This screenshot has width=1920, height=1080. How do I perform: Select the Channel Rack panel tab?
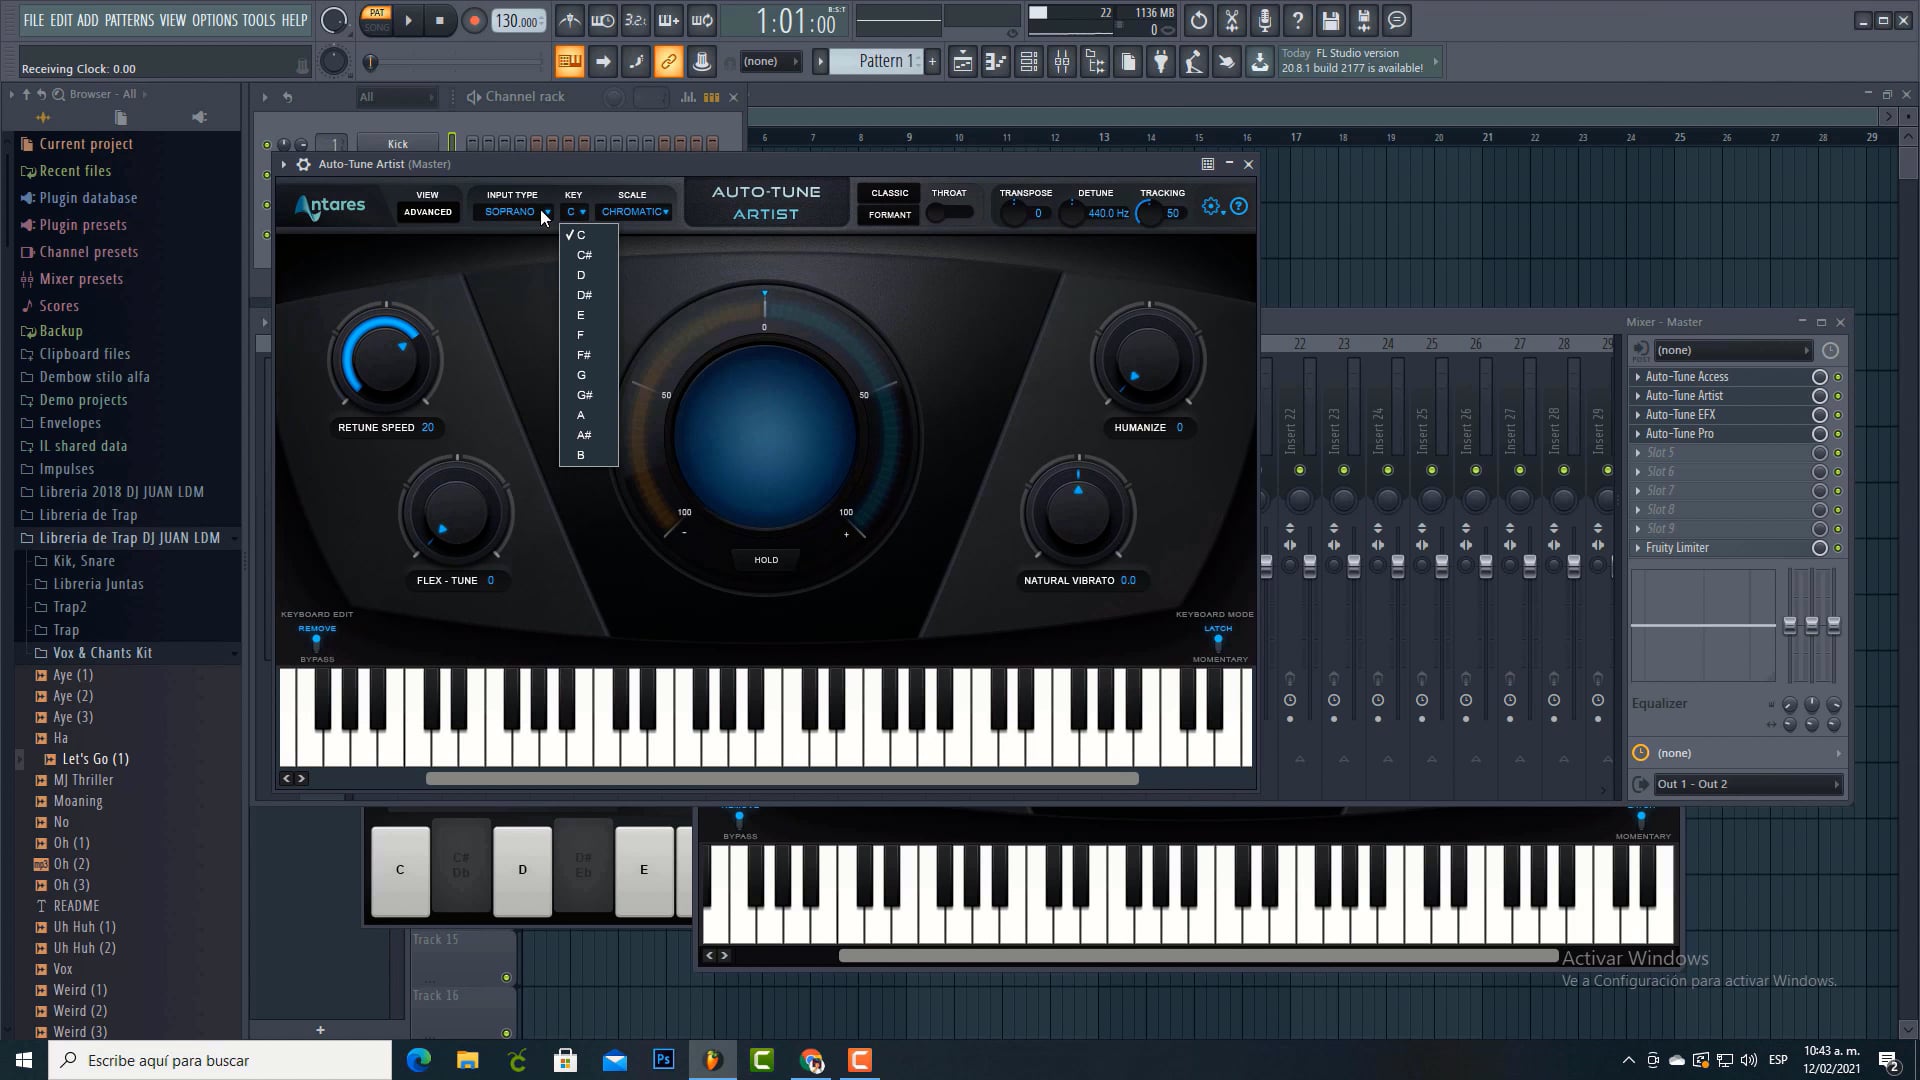pyautogui.click(x=526, y=95)
